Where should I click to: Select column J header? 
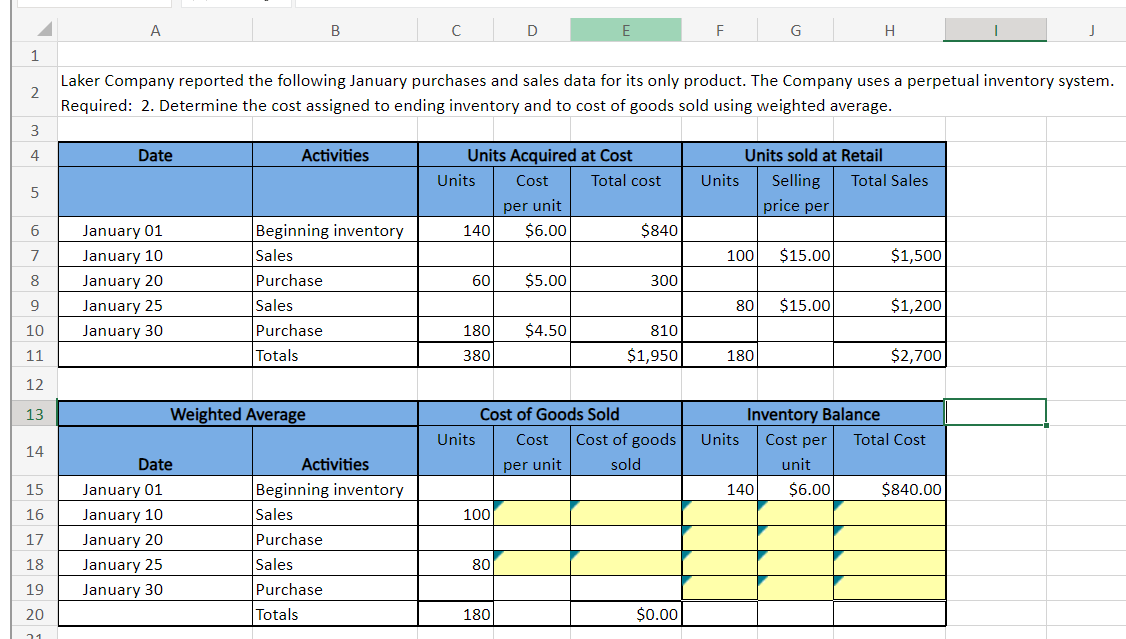(1090, 30)
